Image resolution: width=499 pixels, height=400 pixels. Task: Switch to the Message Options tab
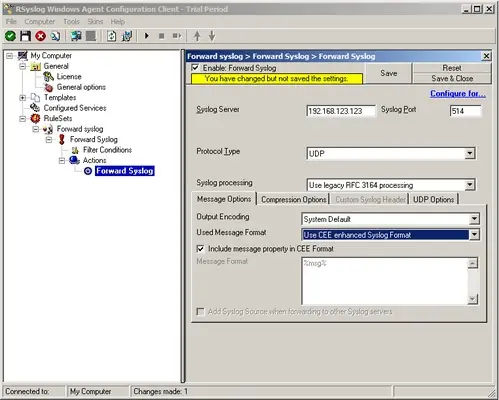(x=224, y=199)
